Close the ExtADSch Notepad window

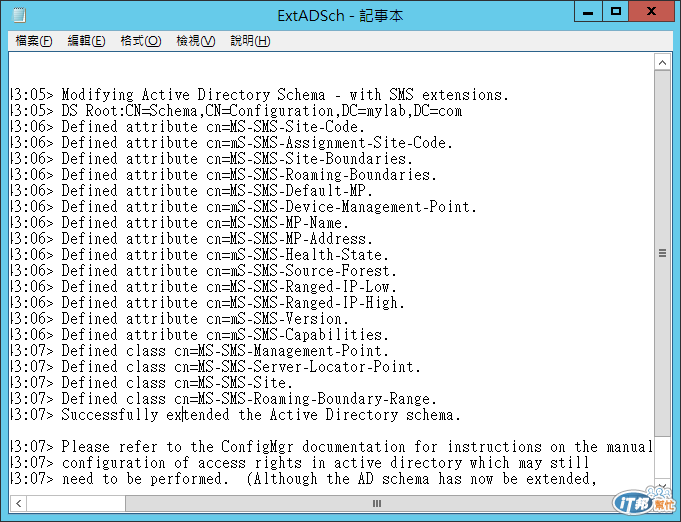[x=651, y=12]
